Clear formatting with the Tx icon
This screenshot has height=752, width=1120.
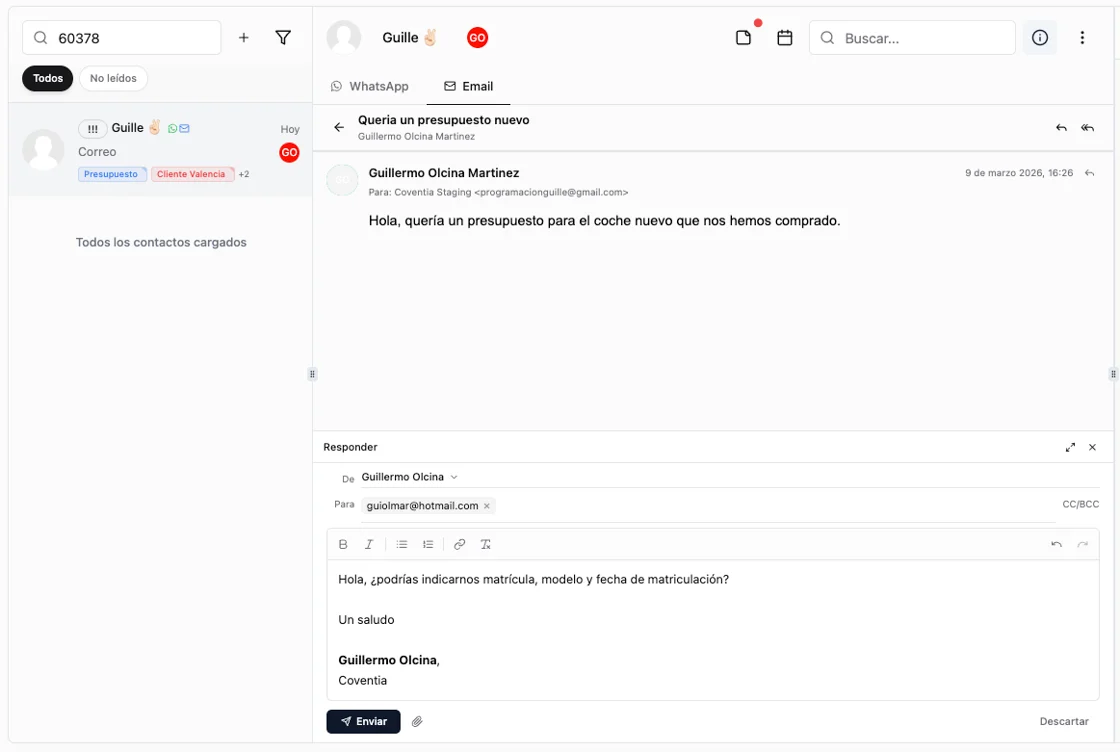[486, 544]
